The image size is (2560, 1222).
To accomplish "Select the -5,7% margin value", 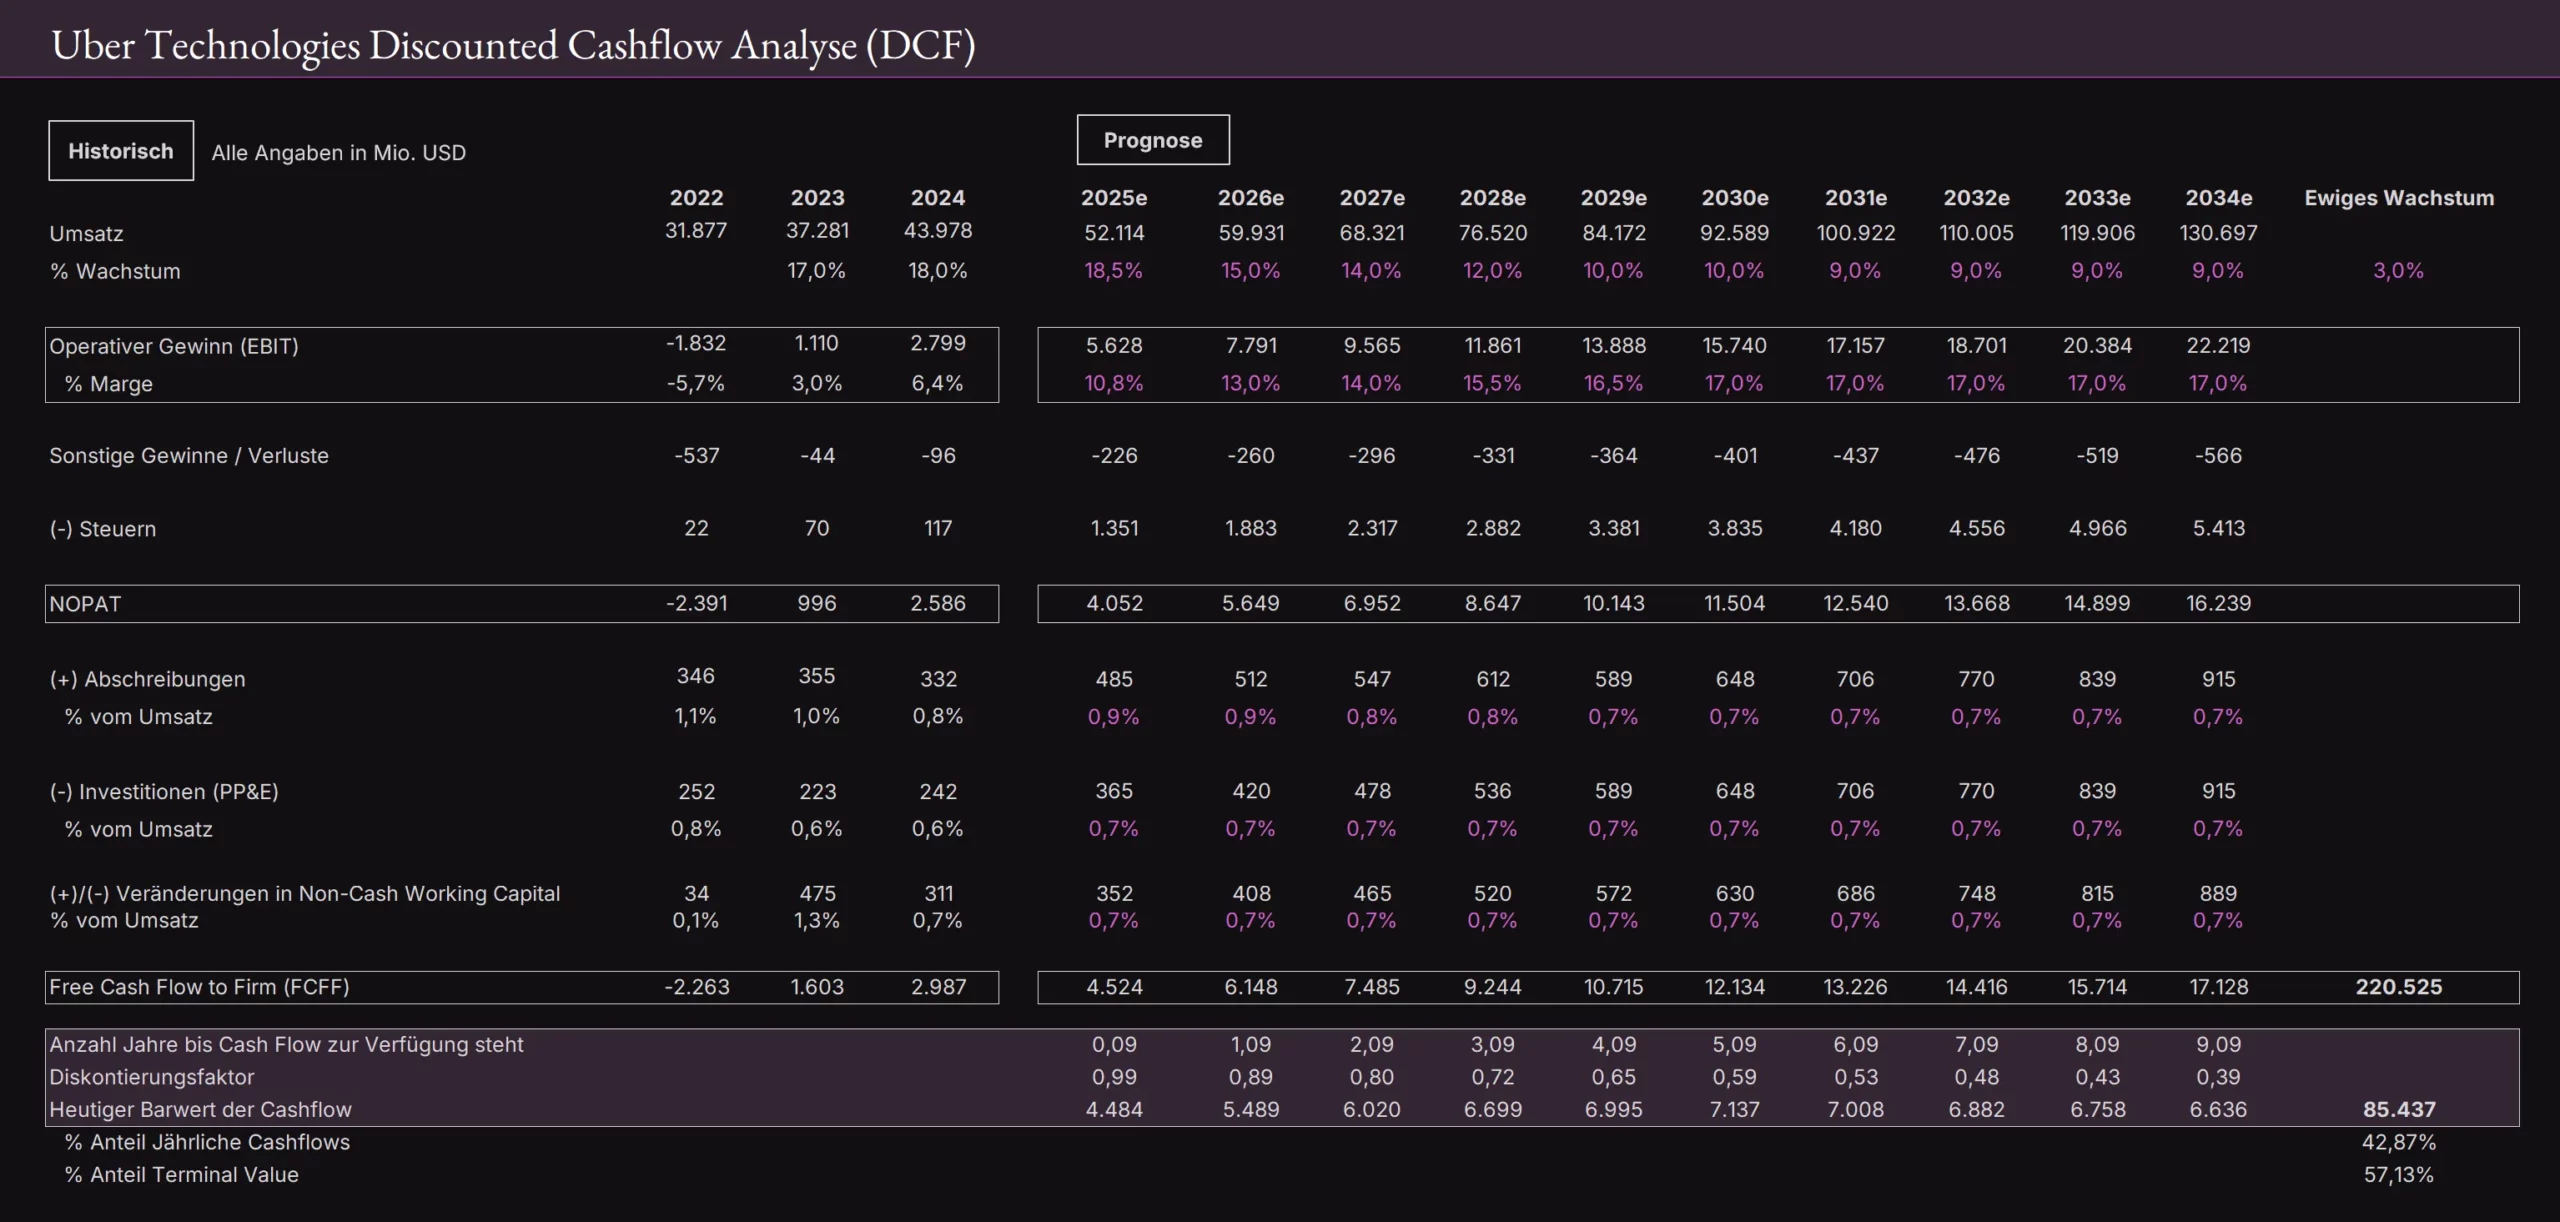I will tap(696, 383).
